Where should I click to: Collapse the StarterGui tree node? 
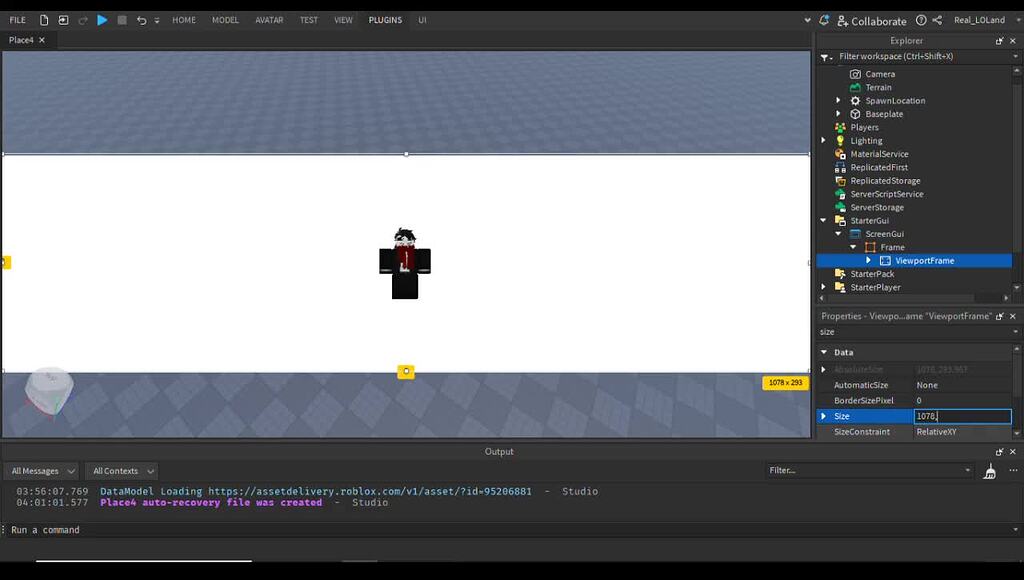click(x=823, y=220)
